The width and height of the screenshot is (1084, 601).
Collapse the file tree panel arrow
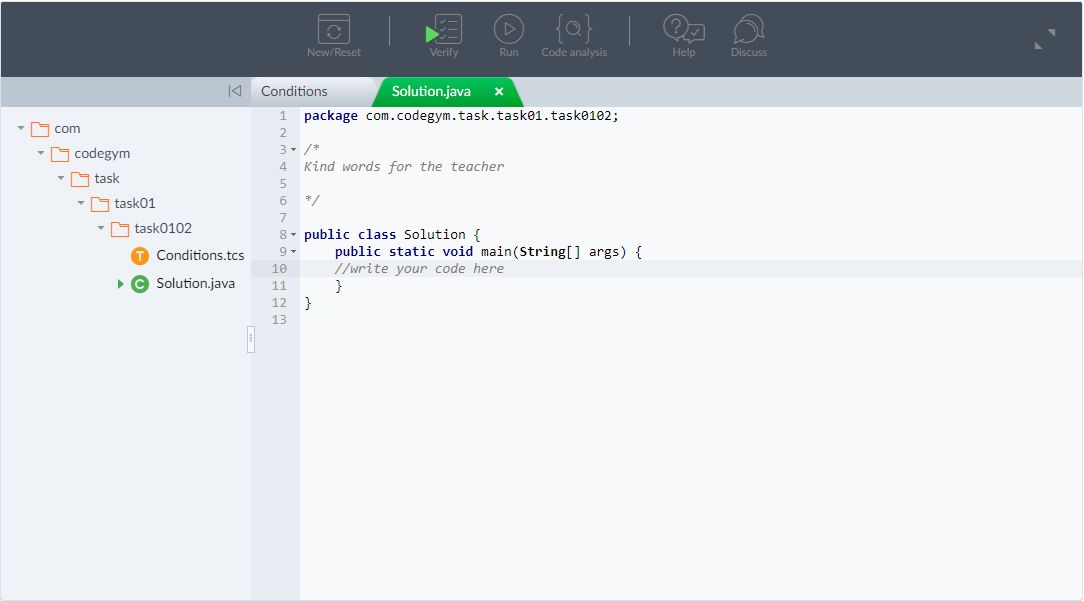[x=235, y=91]
